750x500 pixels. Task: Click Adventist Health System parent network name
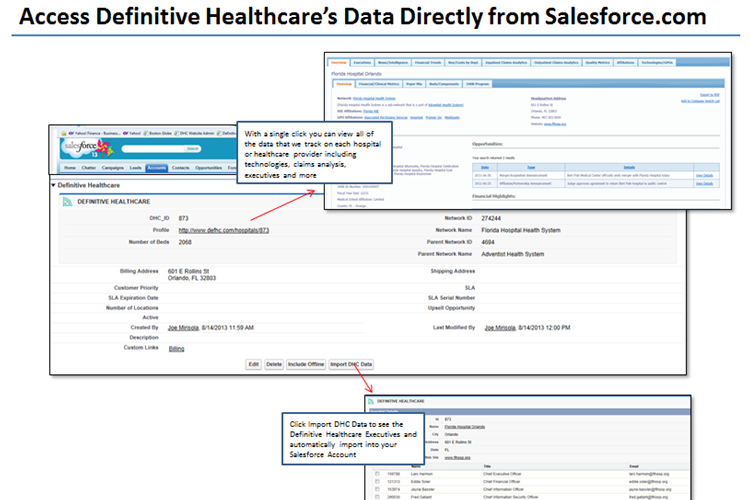pyautogui.click(x=513, y=255)
